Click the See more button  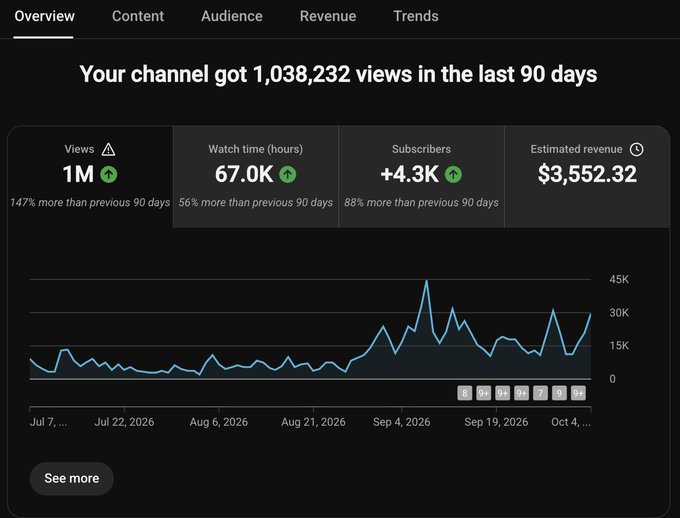[x=72, y=478]
